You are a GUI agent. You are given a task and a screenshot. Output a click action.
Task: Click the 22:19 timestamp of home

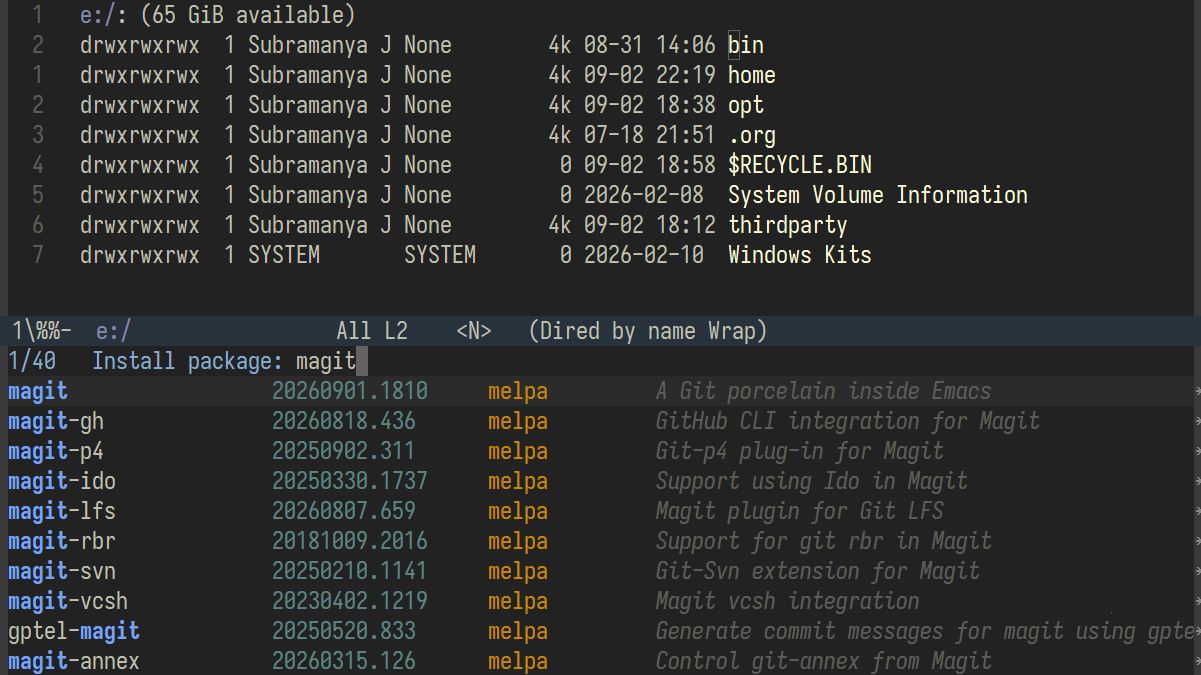[x=686, y=75]
